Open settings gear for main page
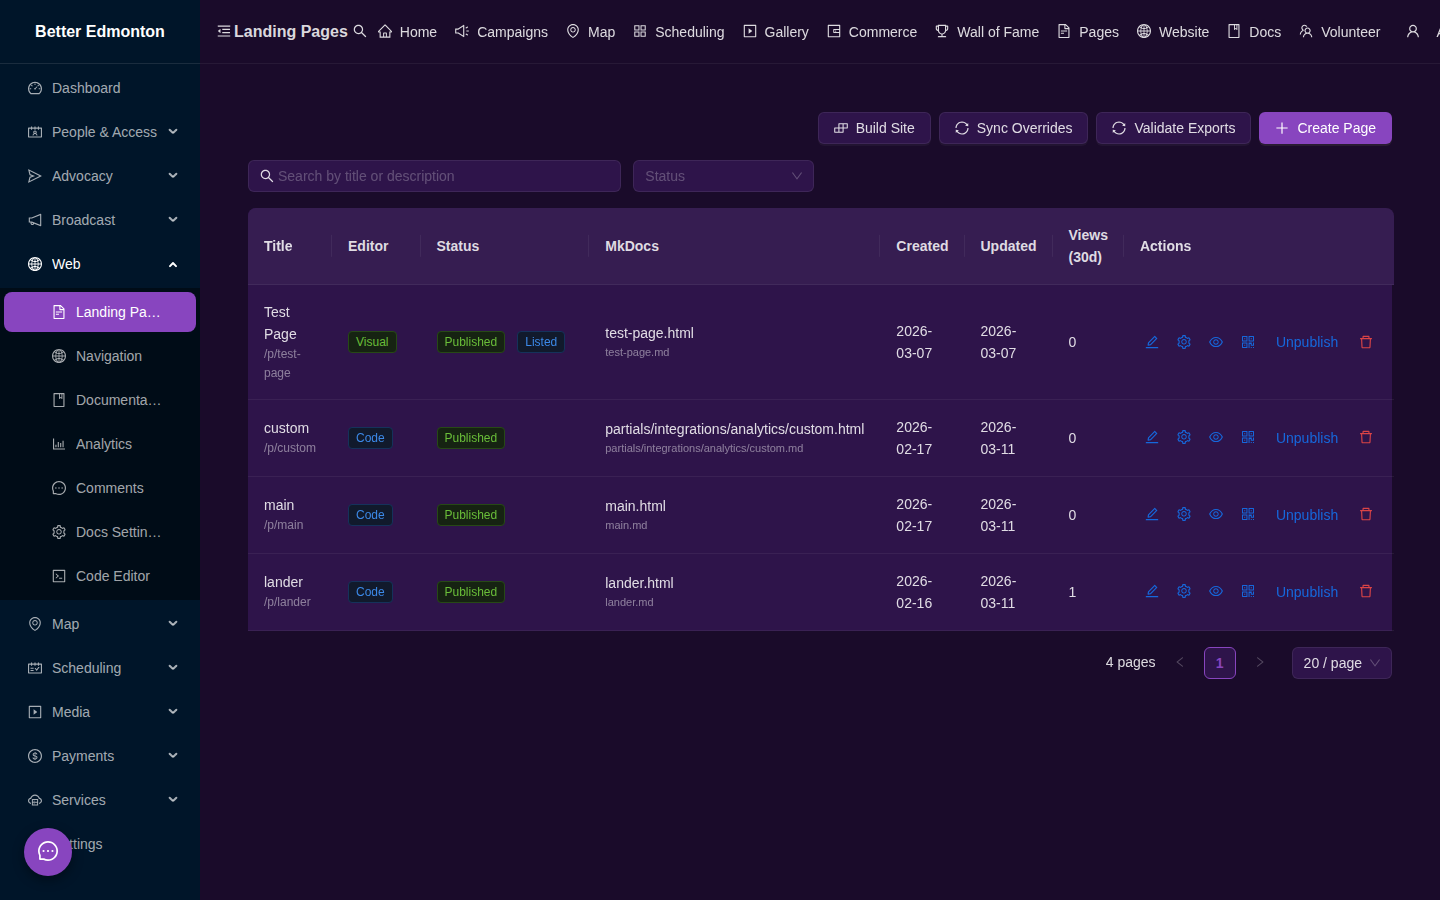 coord(1184,515)
